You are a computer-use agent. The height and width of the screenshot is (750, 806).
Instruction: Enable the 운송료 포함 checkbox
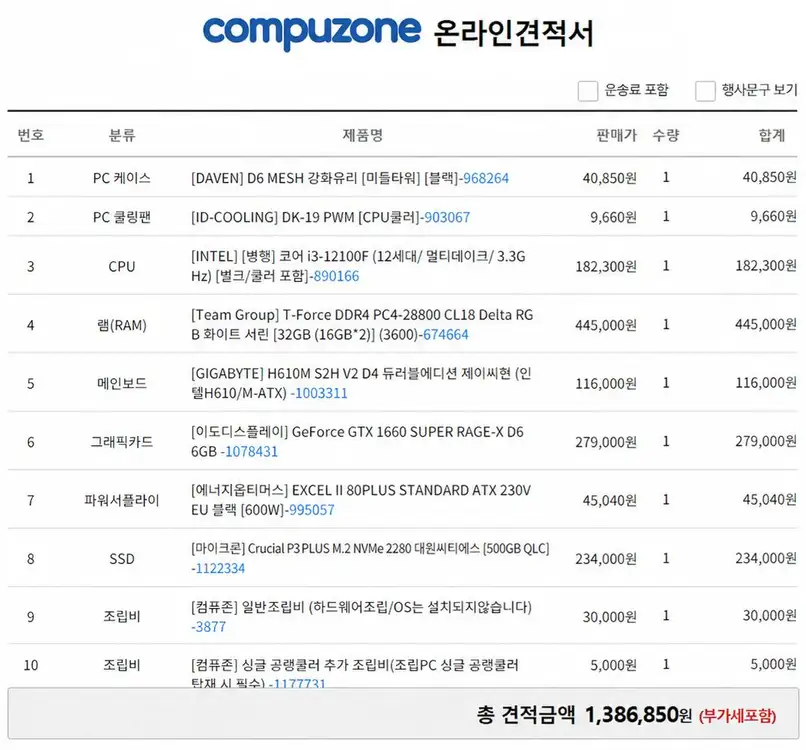(x=588, y=91)
